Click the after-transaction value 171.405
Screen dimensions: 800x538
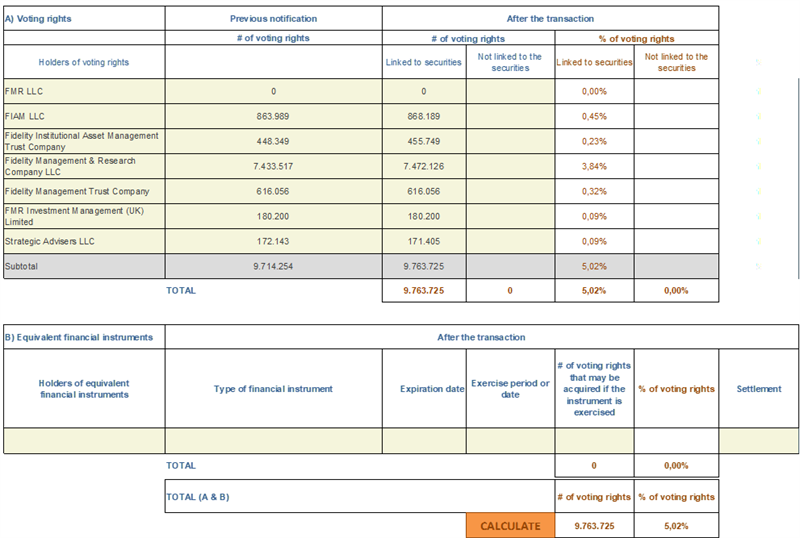tap(424, 241)
